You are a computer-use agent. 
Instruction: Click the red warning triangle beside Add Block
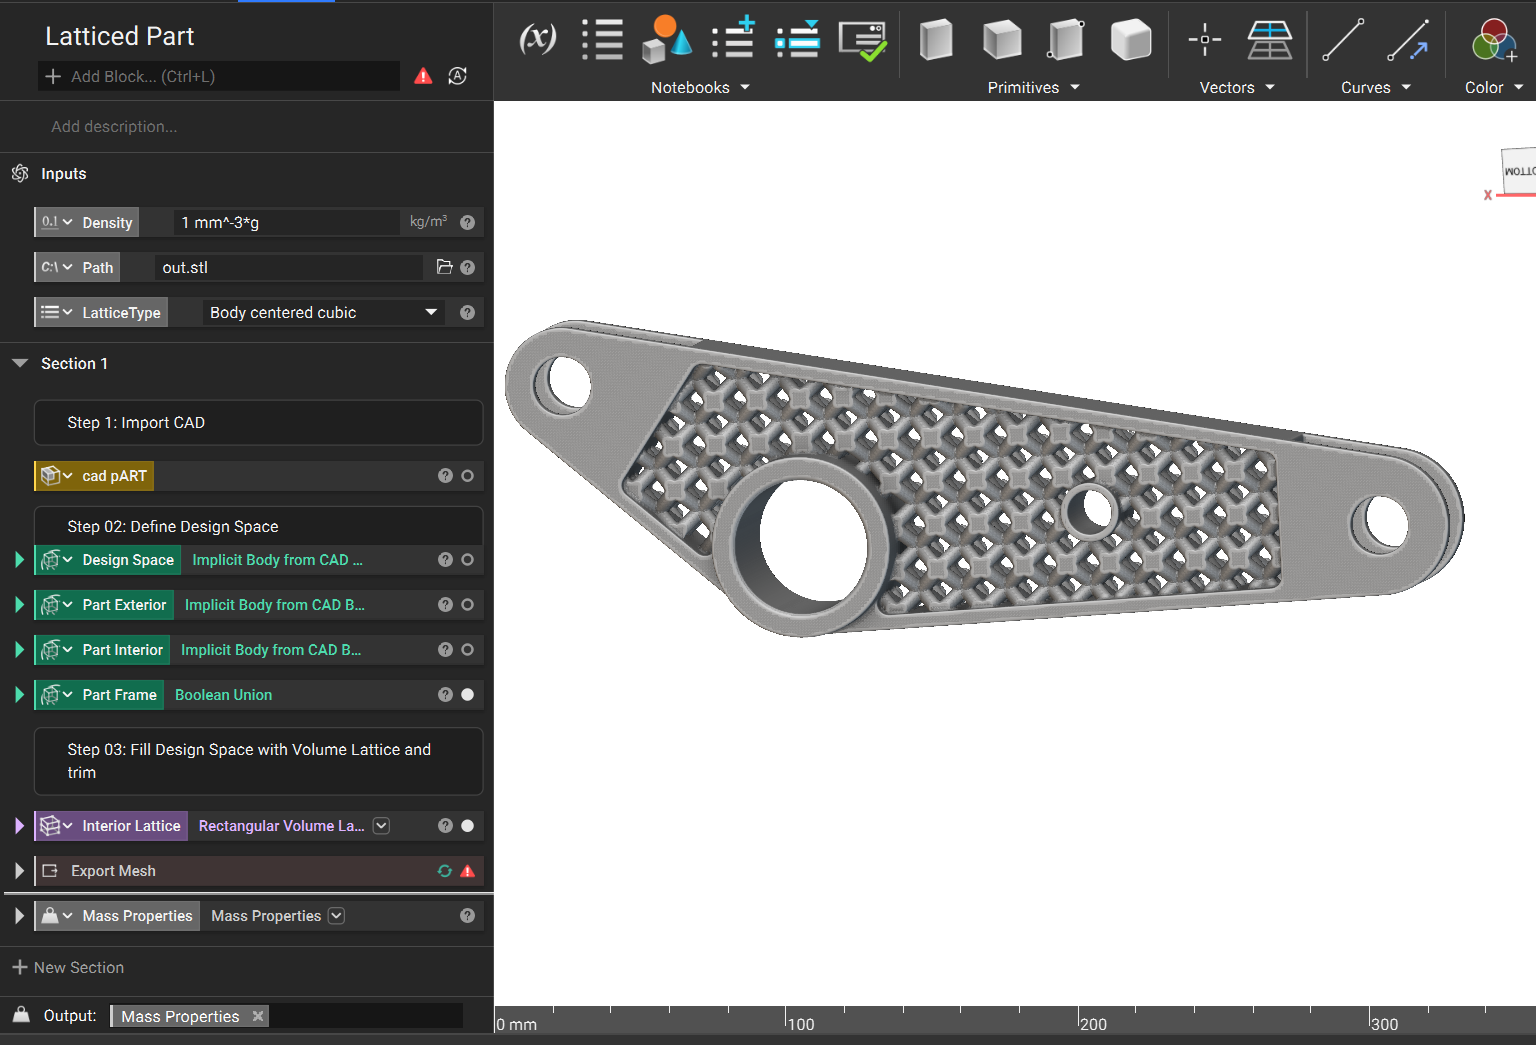(424, 76)
